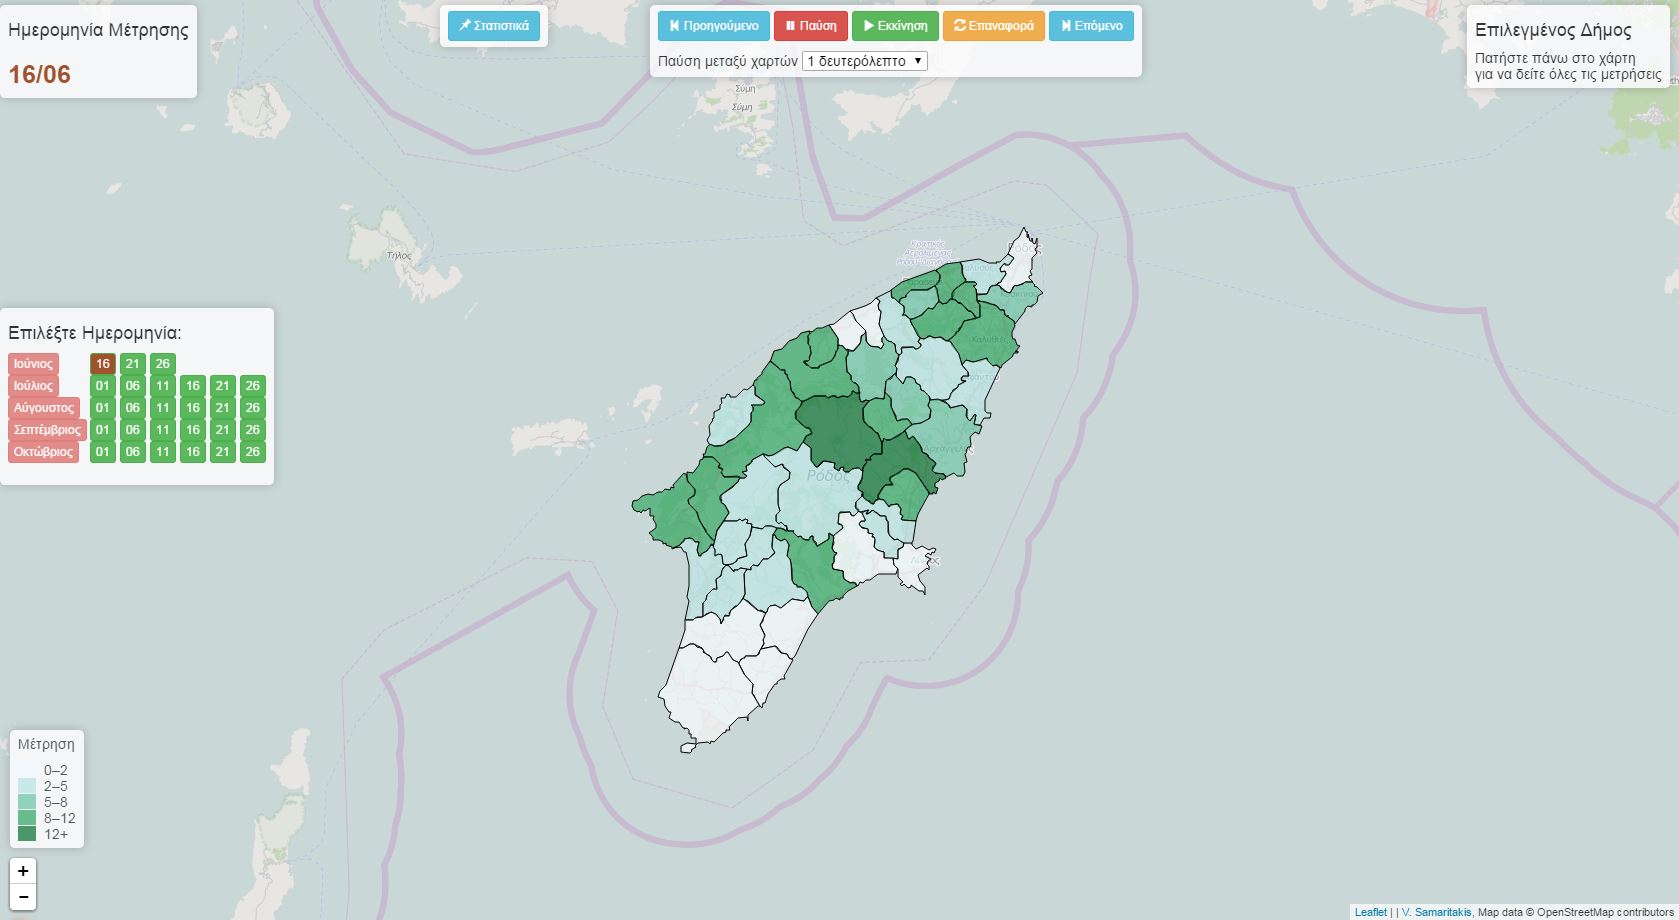Screen dimensions: 1679x920
Task: Click the Στατιστικά statistics button
Action: (x=494, y=26)
